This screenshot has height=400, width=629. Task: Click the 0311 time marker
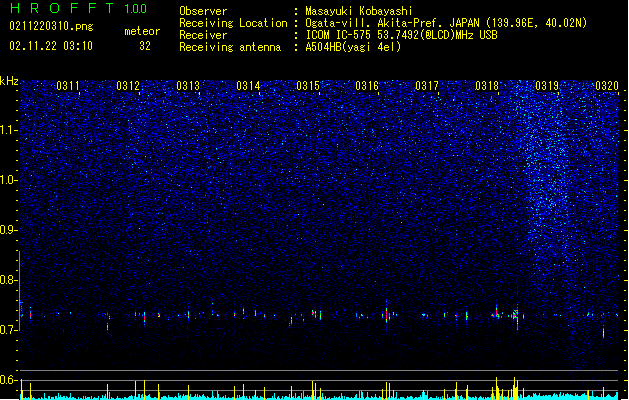click(x=68, y=85)
